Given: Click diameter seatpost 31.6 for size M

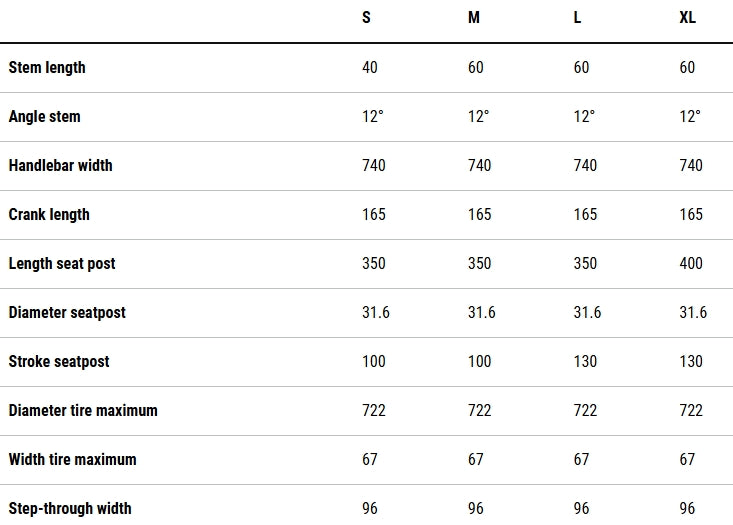Looking at the screenshot, I should tap(482, 313).
